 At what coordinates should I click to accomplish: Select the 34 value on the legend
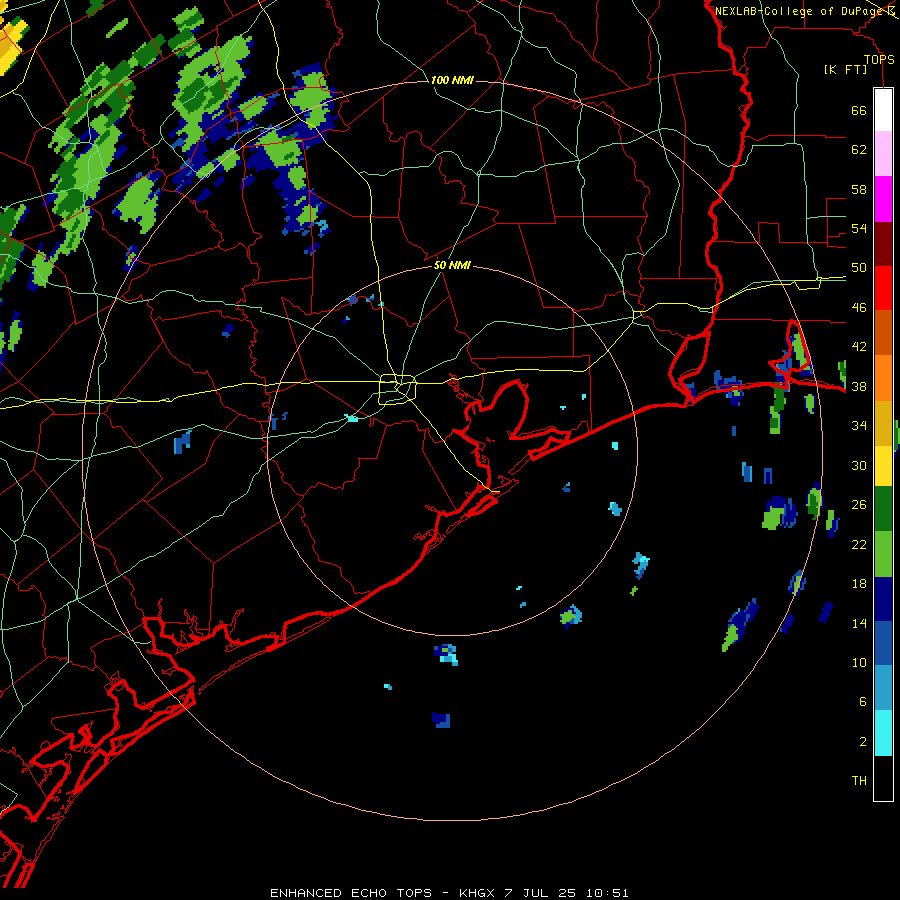click(x=859, y=426)
